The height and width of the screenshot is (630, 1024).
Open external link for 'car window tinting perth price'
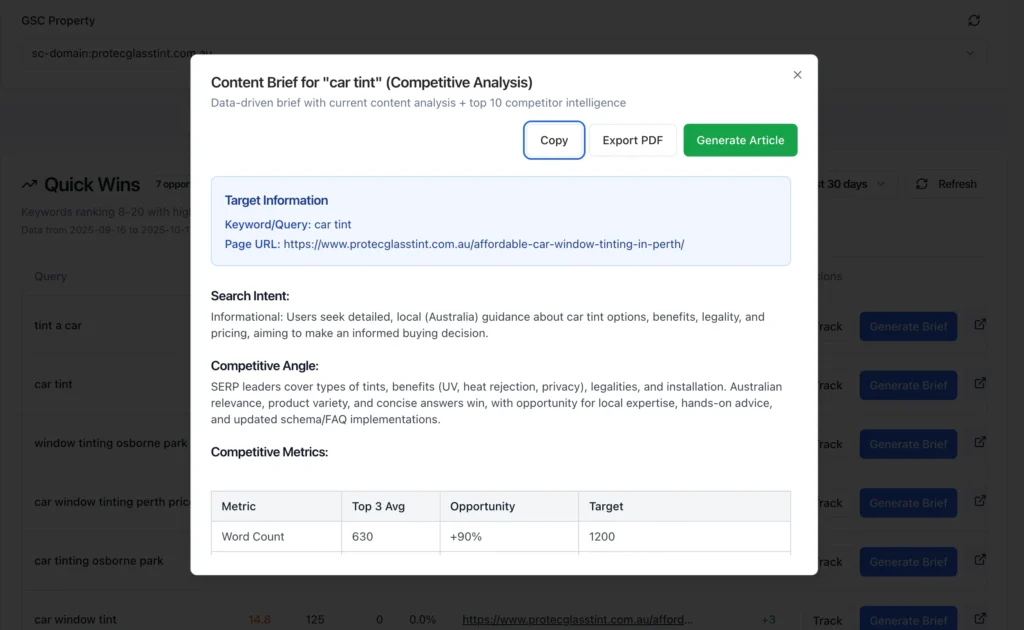980,501
